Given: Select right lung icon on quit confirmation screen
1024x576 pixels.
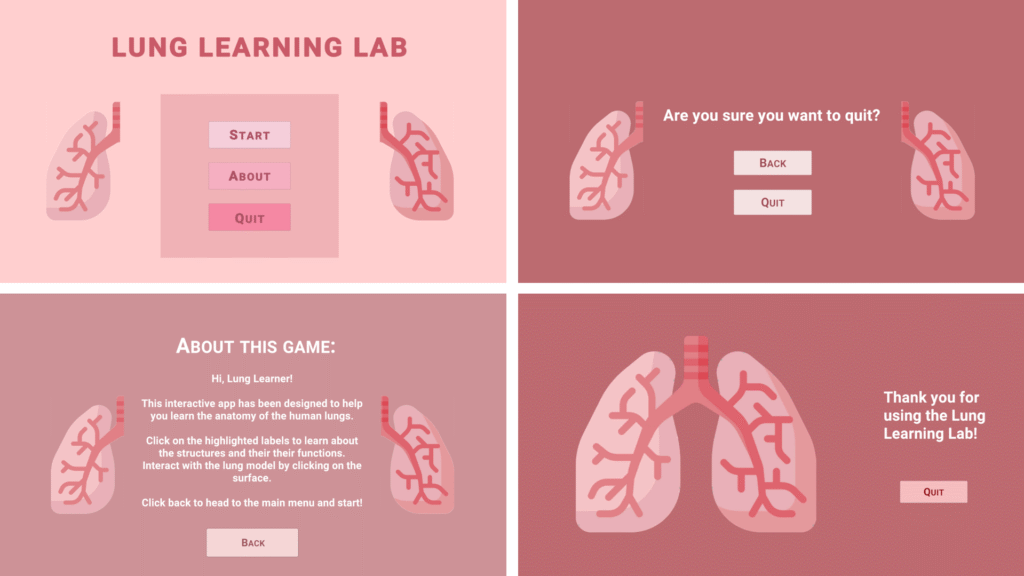Looking at the screenshot, I should 939,162.
